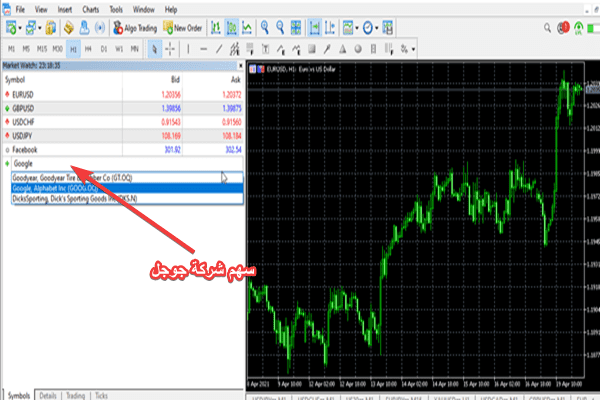The image size is (600, 400).
Task: Enable the D1 timeframe
Action: click(104, 47)
